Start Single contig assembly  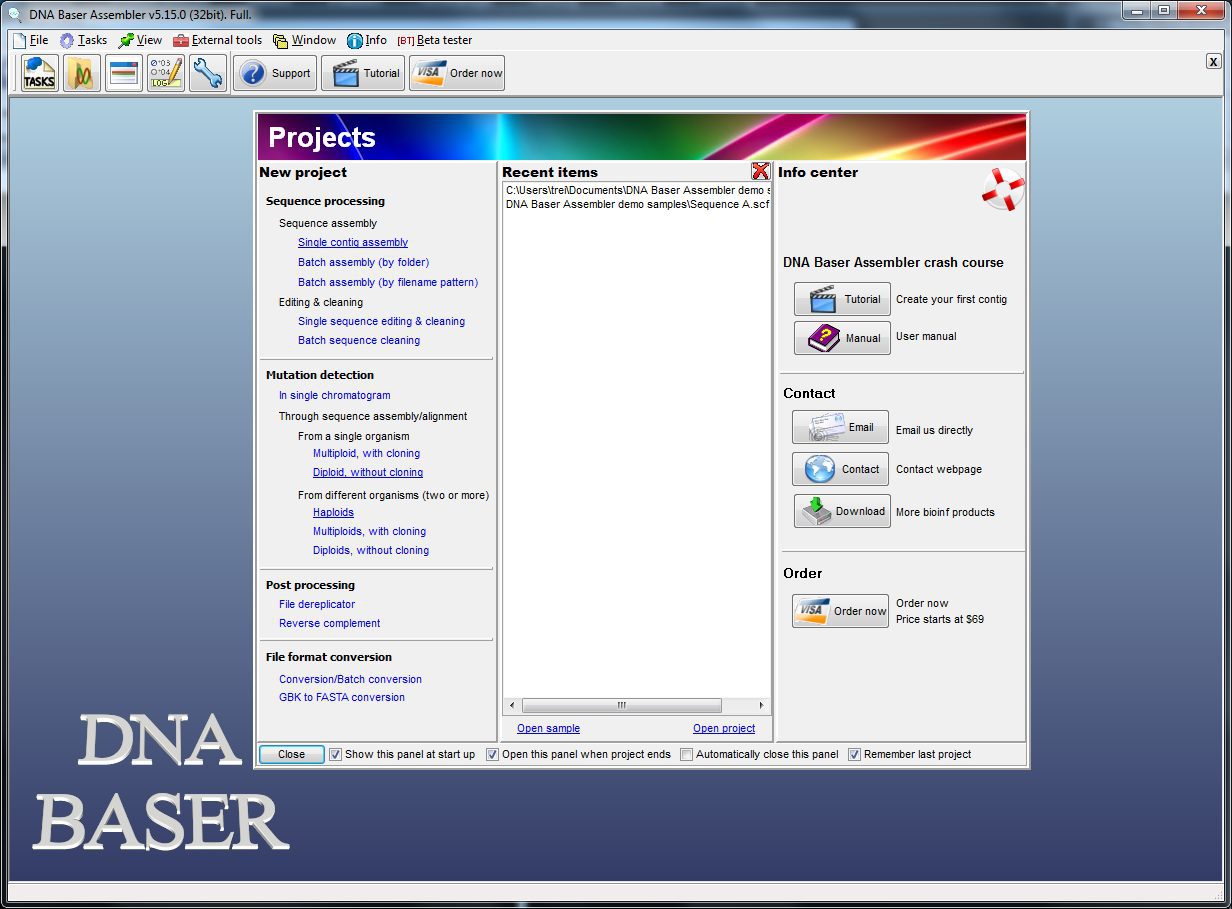click(x=353, y=242)
